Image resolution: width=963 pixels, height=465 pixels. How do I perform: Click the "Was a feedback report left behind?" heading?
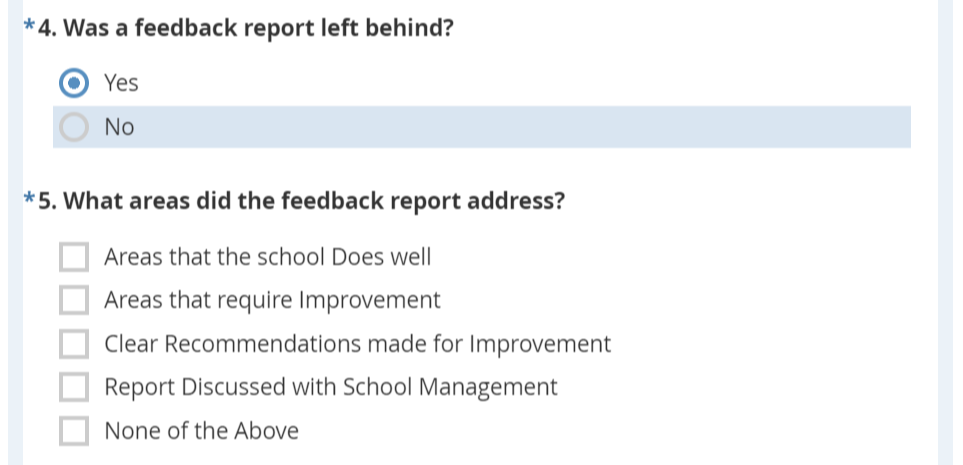(264, 27)
